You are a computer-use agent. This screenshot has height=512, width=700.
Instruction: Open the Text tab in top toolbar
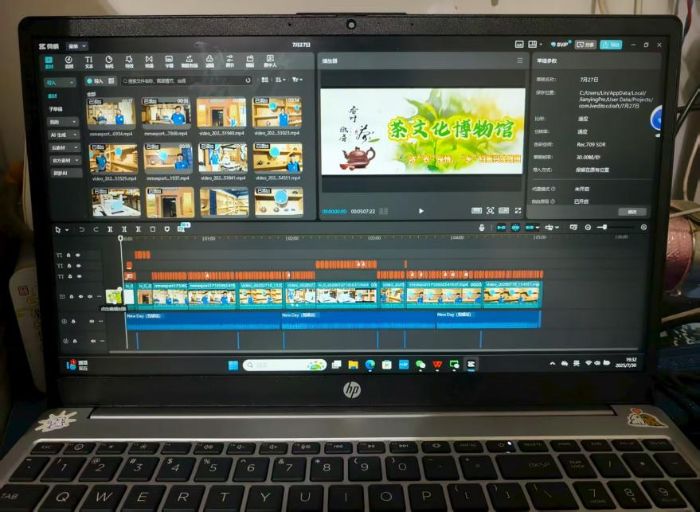click(88, 62)
